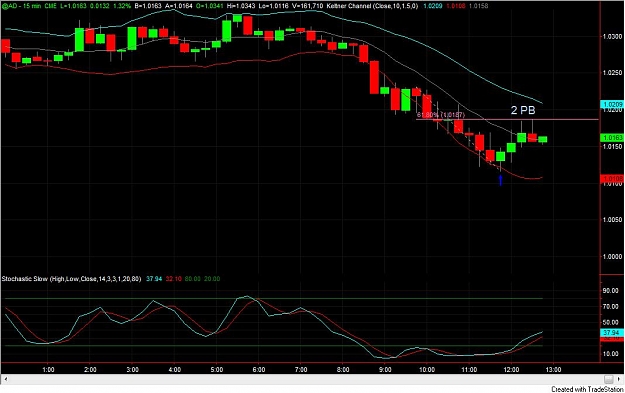625x393 pixels.
Task: Click the 'O=1.0341' open value
Action: click(210, 6)
